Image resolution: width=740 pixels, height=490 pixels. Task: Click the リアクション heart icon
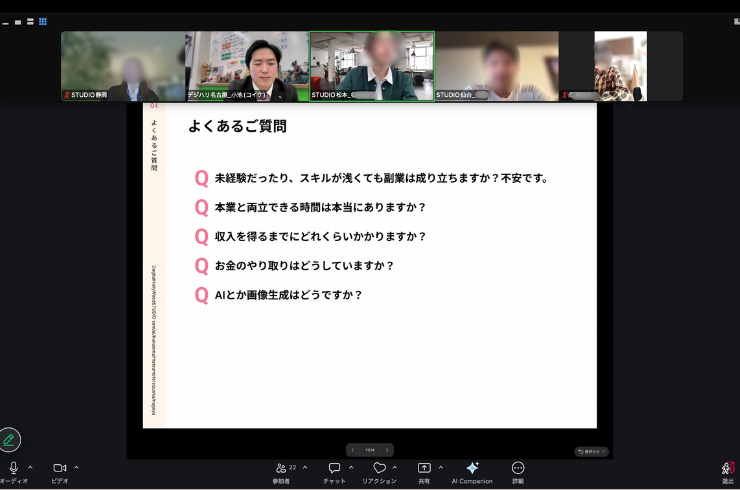click(379, 468)
